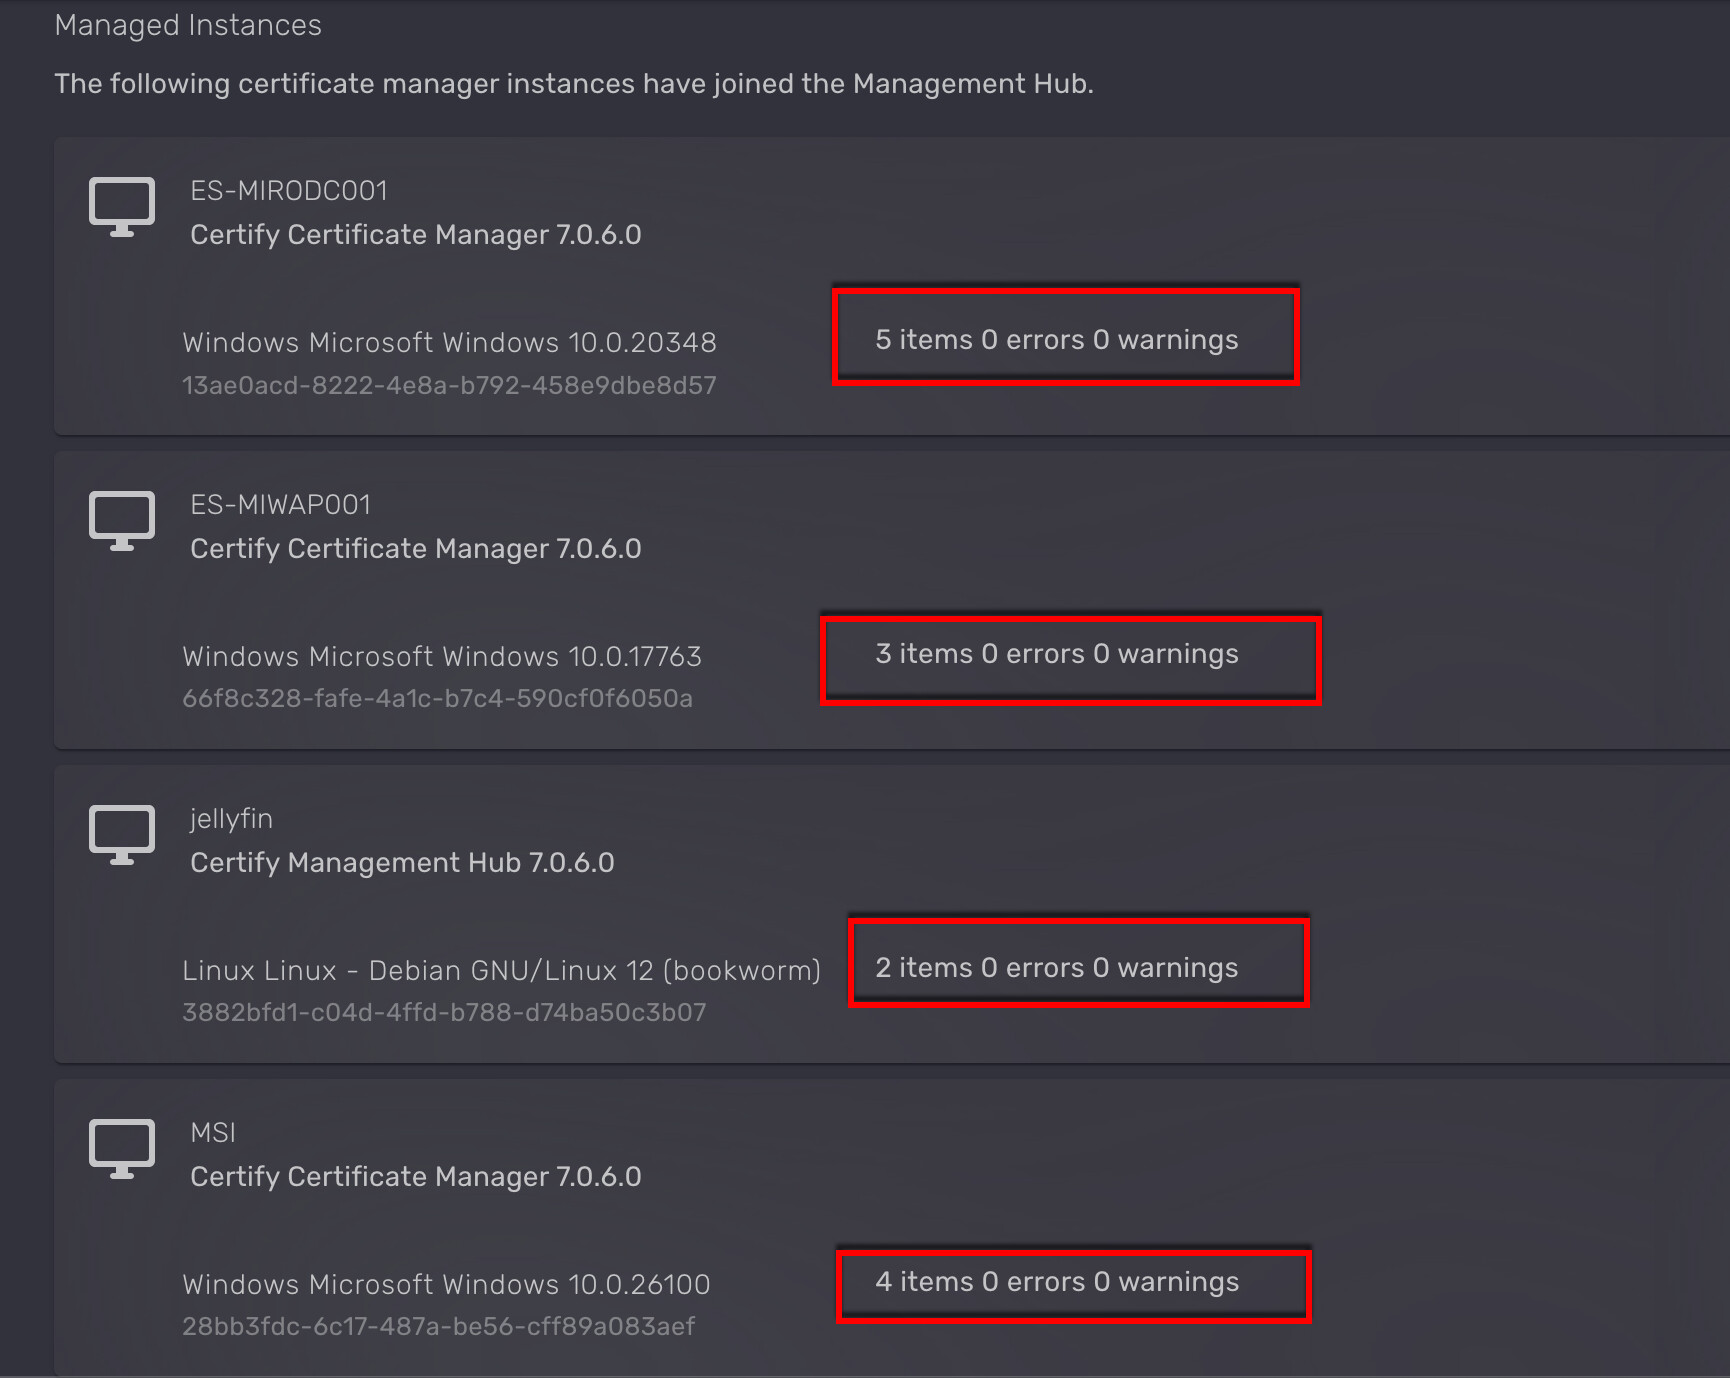Click the Debian GNU/Linux 12 (bookworm) text

point(501,971)
